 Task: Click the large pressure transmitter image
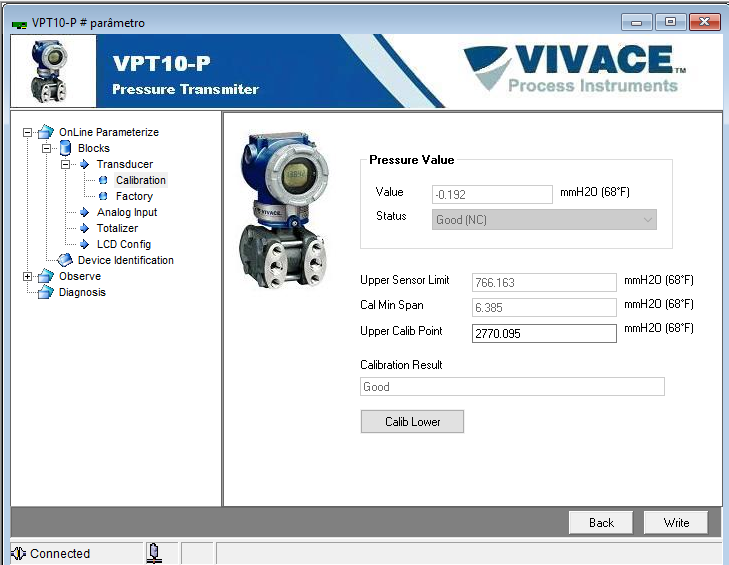(x=283, y=209)
